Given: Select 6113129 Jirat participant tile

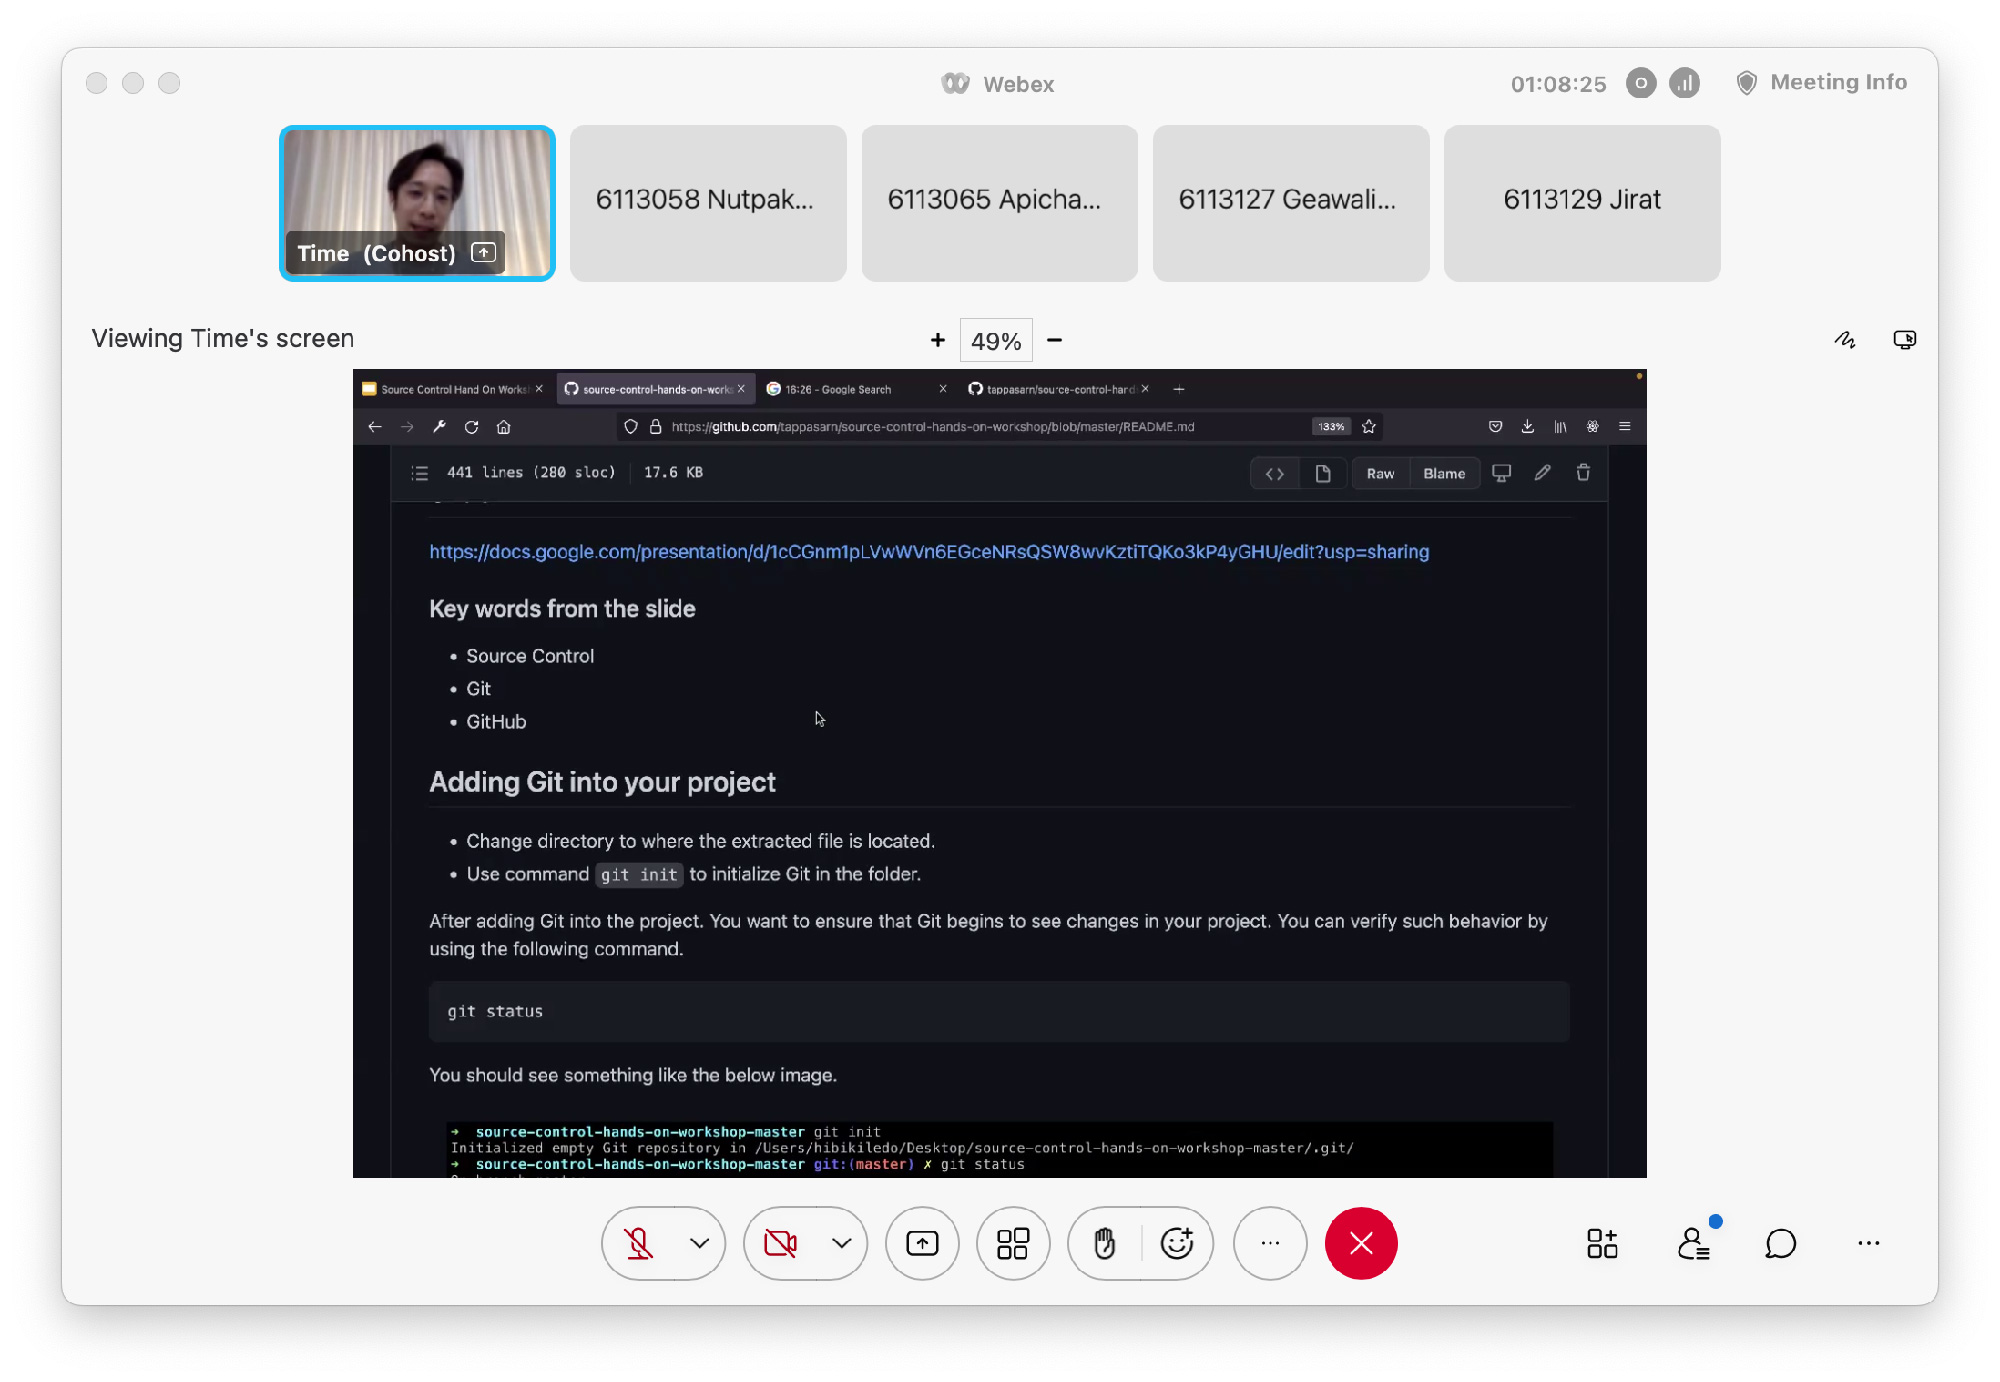Looking at the screenshot, I should pyautogui.click(x=1582, y=203).
